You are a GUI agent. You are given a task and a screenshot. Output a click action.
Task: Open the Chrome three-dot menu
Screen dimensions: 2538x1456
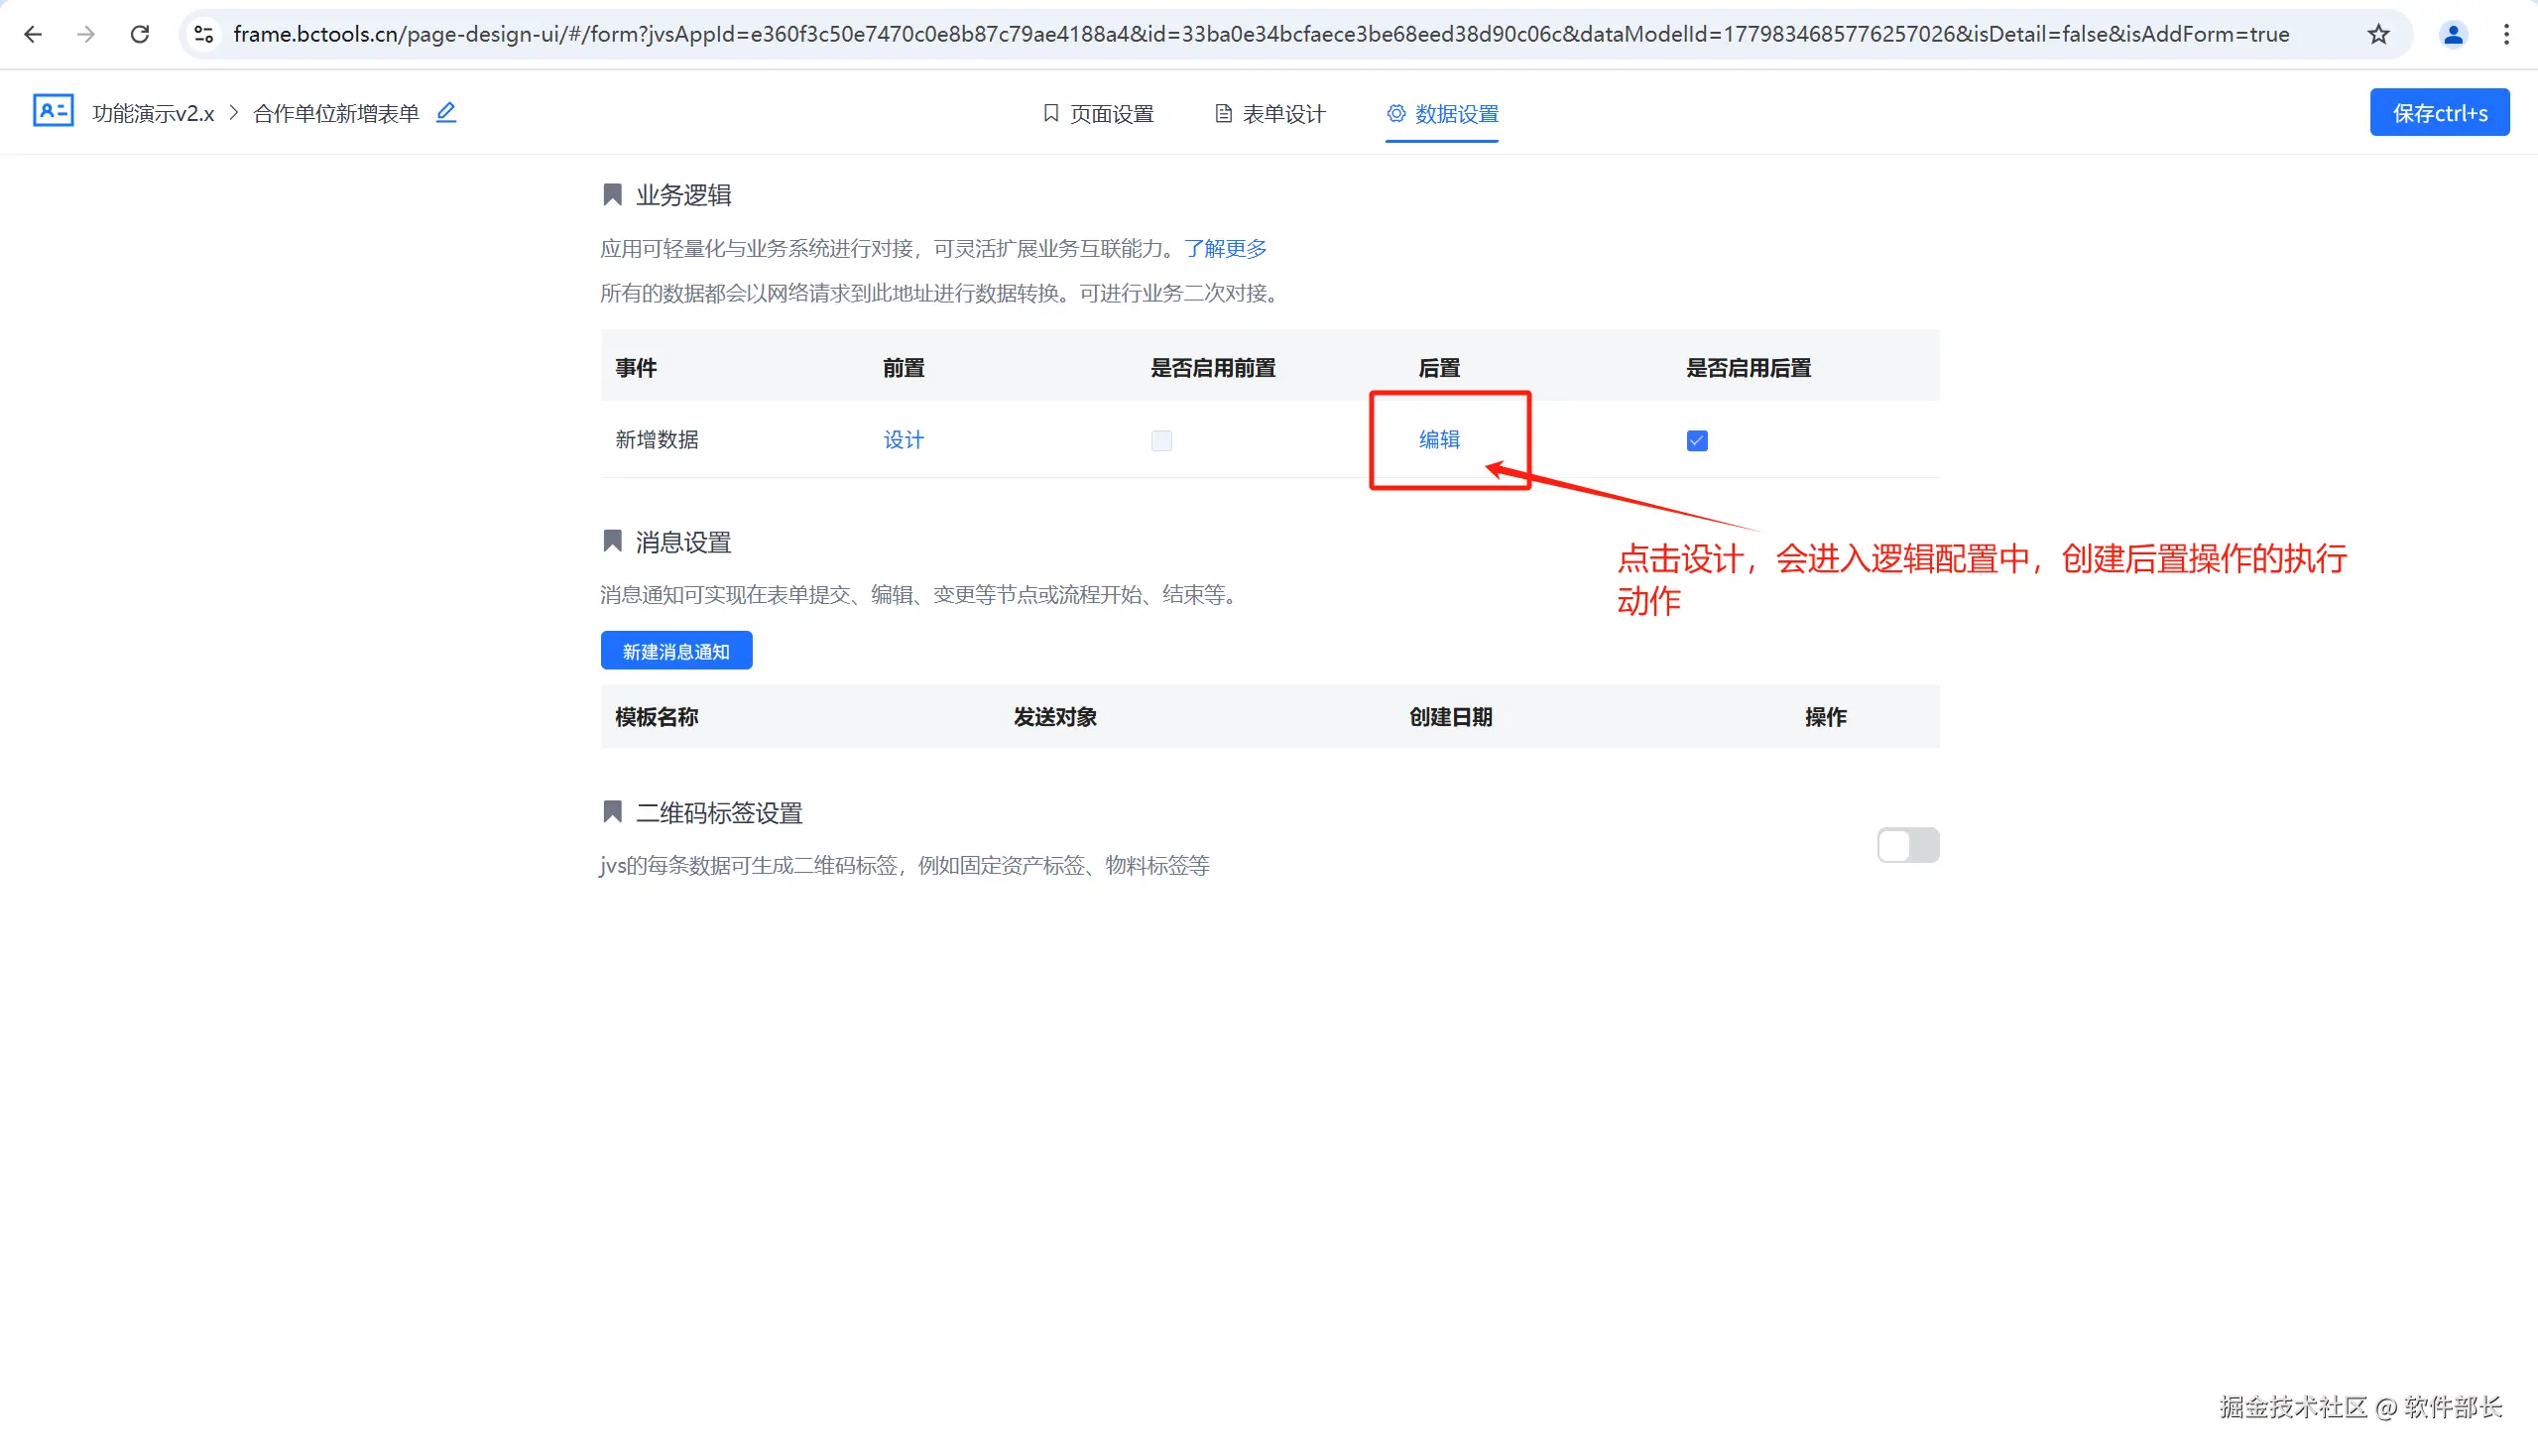click(2506, 34)
